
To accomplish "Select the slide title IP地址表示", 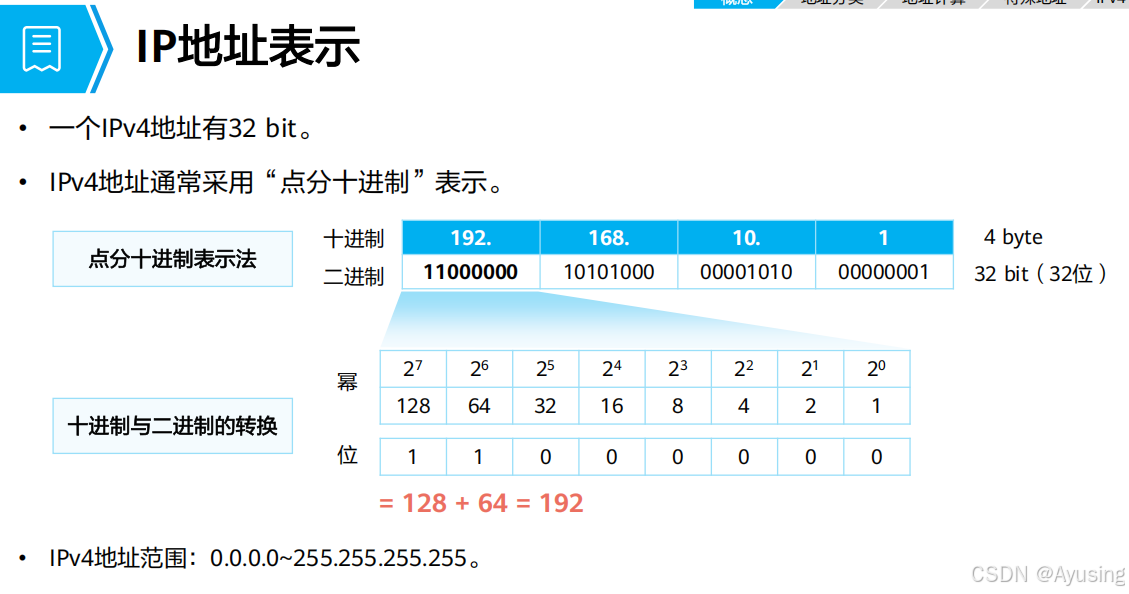I will [248, 47].
